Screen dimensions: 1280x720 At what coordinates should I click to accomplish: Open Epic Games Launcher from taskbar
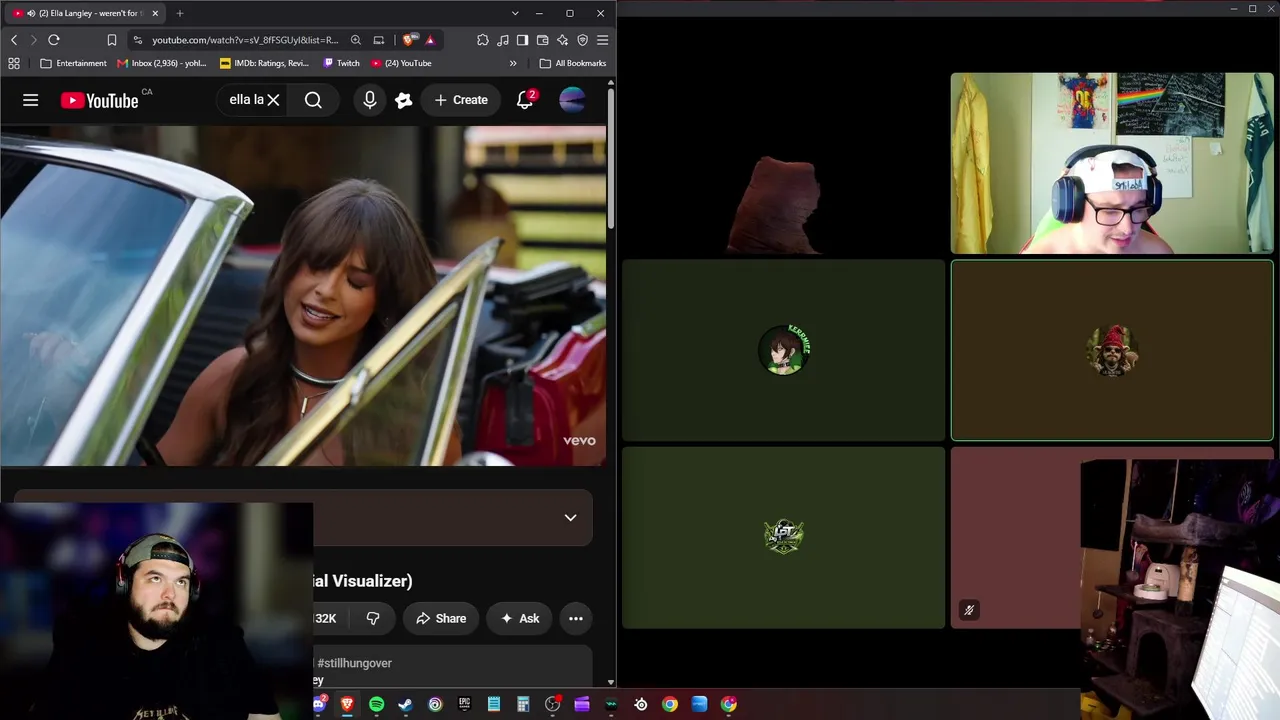coord(464,704)
